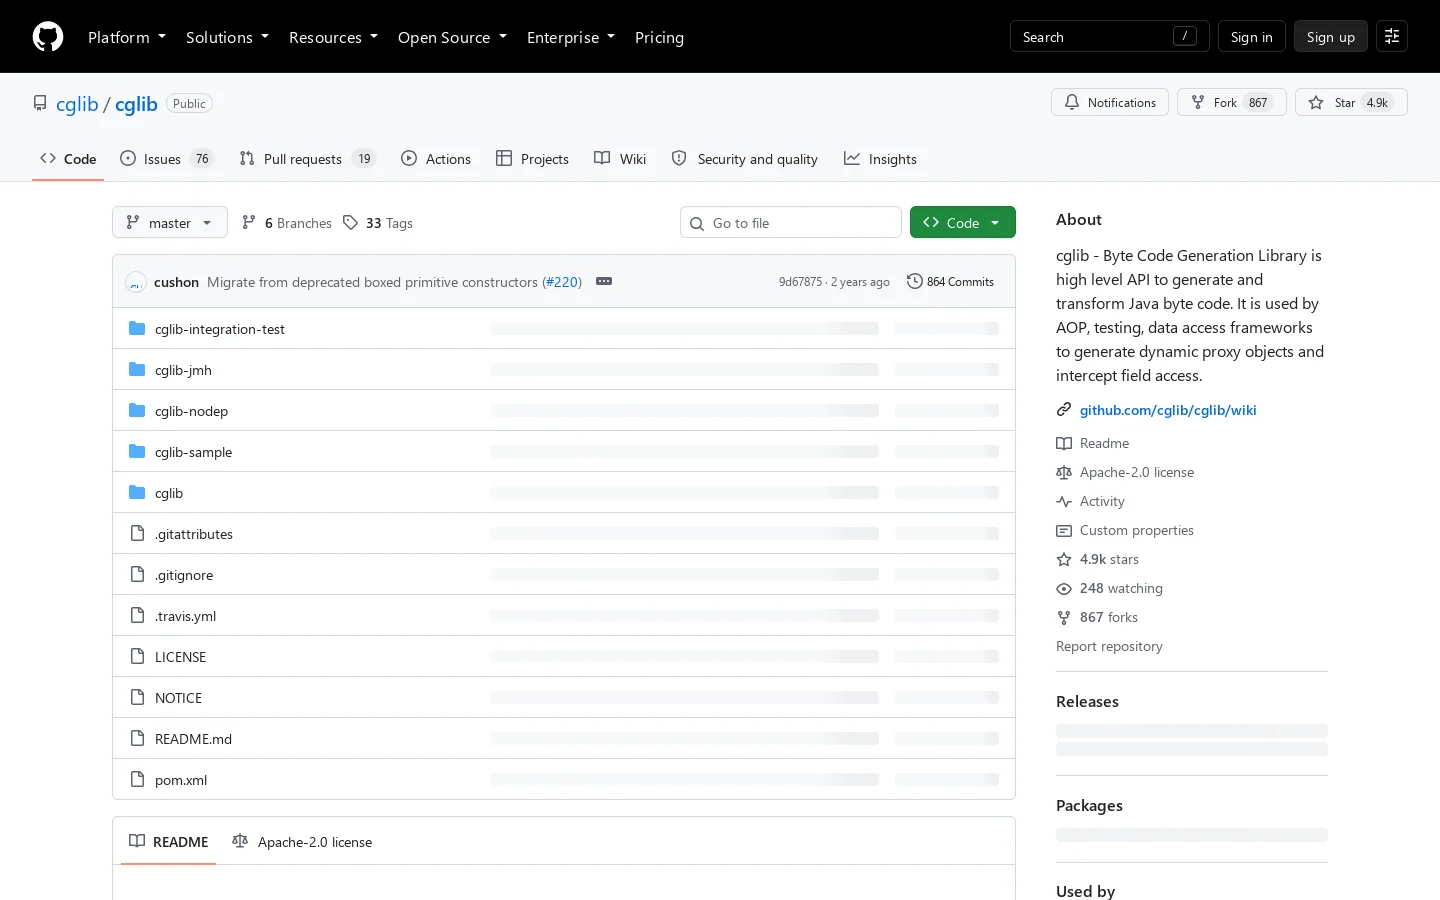
Task: Select the Insights tab
Action: pos(880,159)
